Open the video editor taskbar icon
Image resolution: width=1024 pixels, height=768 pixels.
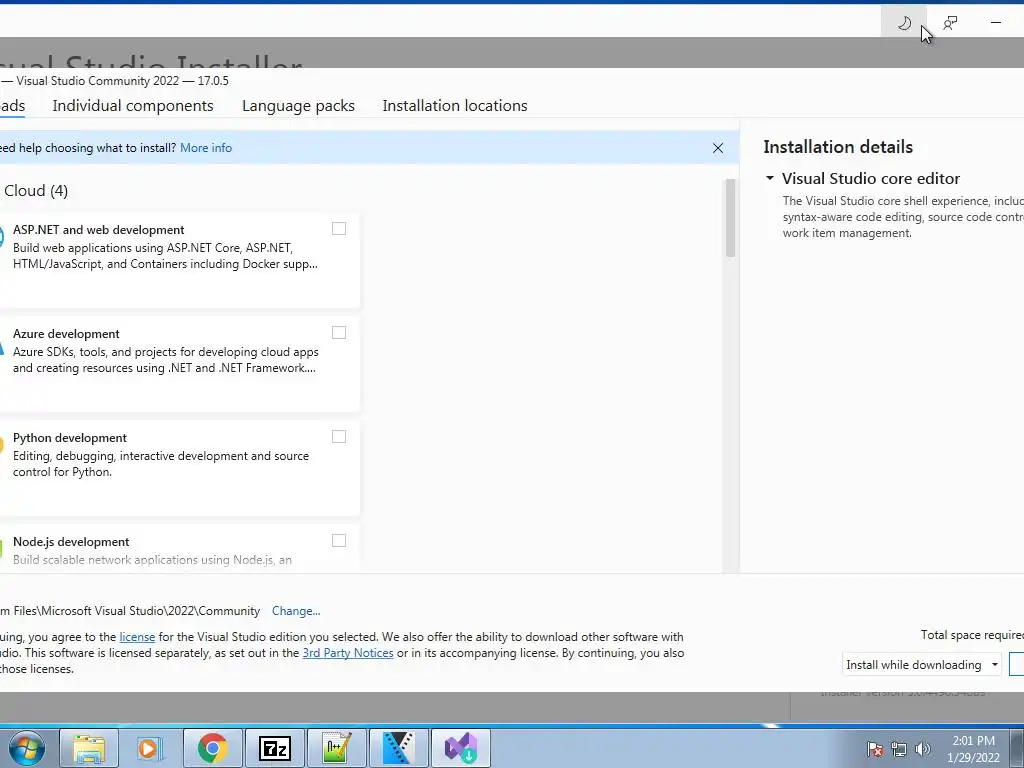click(x=398, y=748)
